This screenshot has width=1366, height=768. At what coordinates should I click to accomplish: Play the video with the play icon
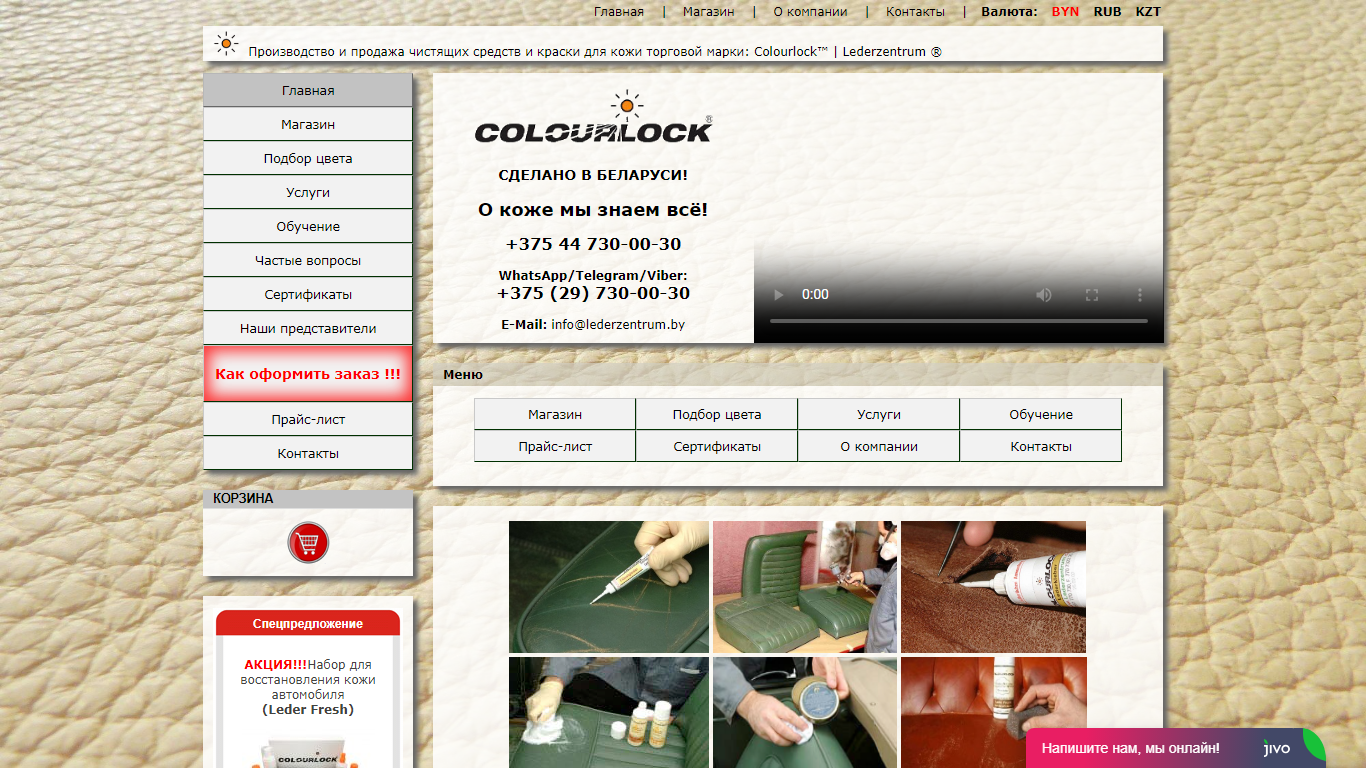click(x=778, y=295)
